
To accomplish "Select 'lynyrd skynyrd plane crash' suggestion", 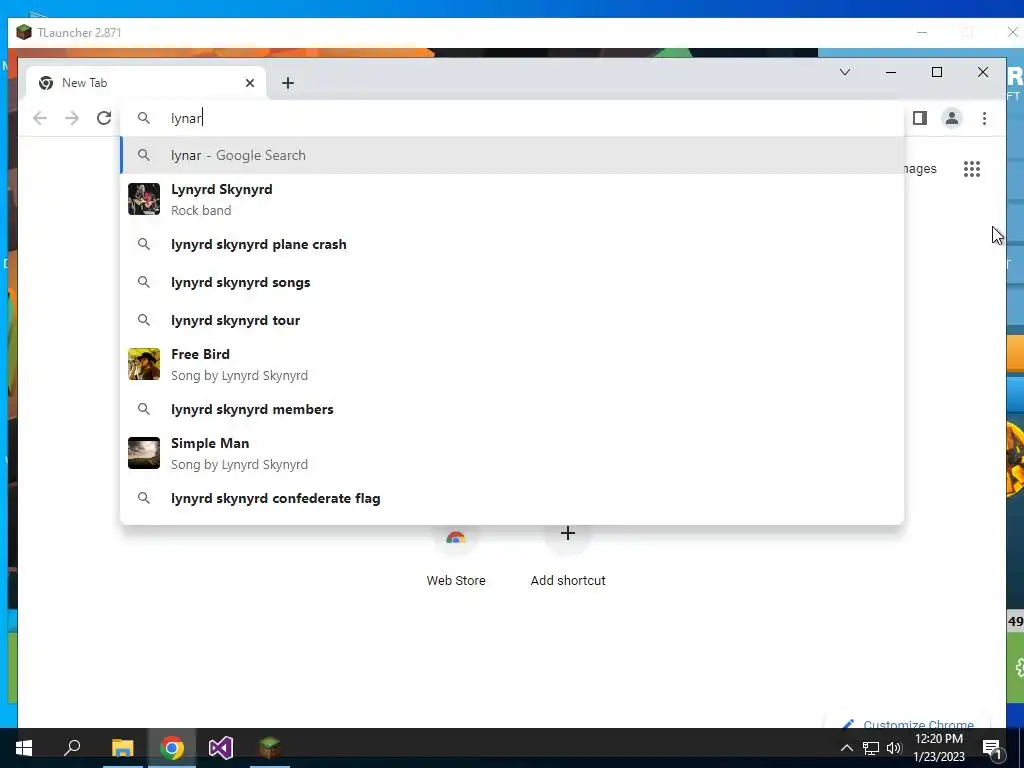I will [x=512, y=244].
